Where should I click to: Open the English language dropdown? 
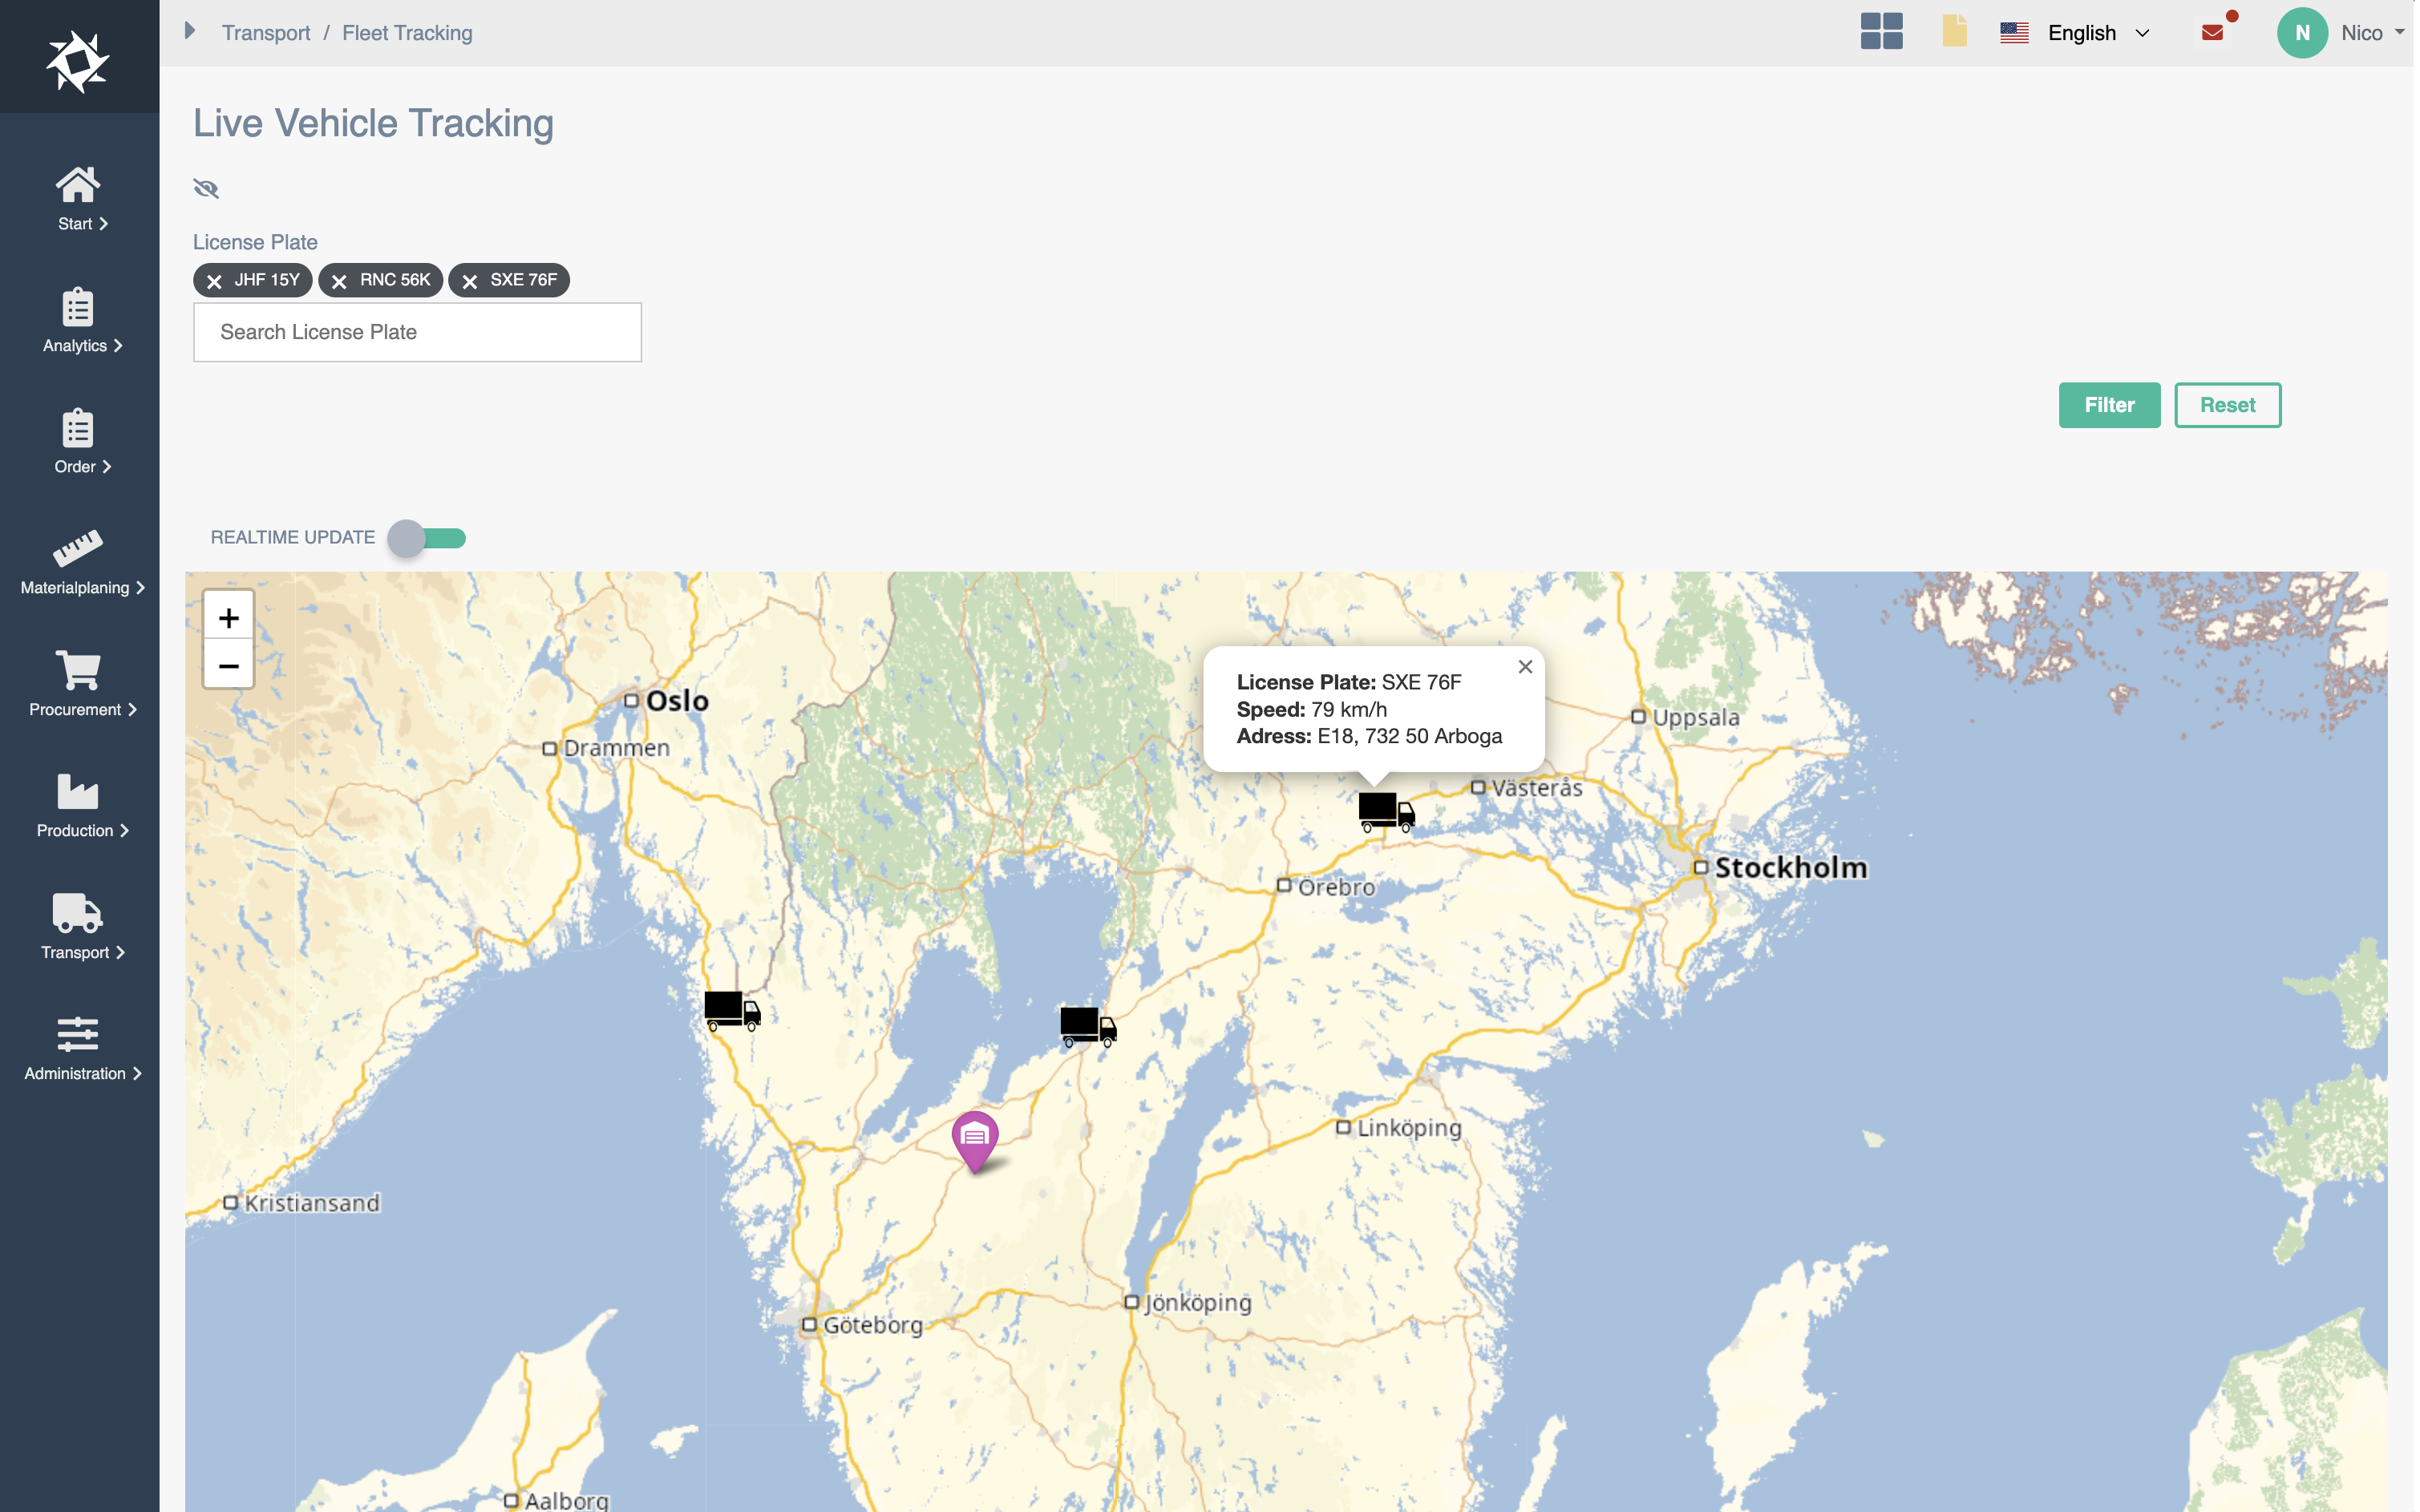2078,33
